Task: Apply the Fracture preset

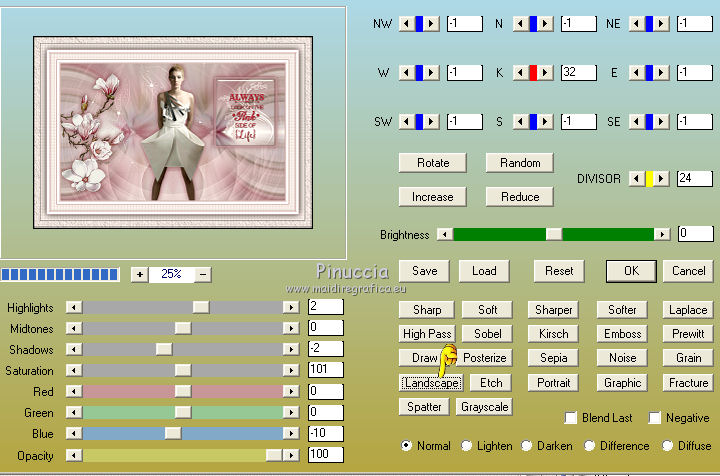Action: coord(688,383)
